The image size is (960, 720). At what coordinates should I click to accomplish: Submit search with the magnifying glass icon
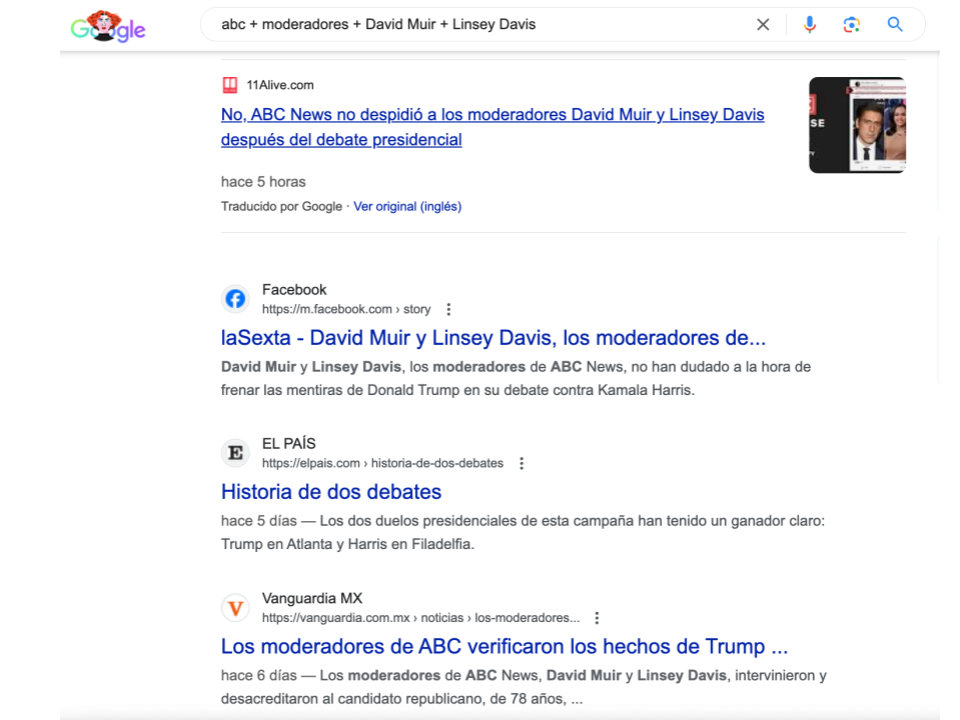[x=895, y=24]
